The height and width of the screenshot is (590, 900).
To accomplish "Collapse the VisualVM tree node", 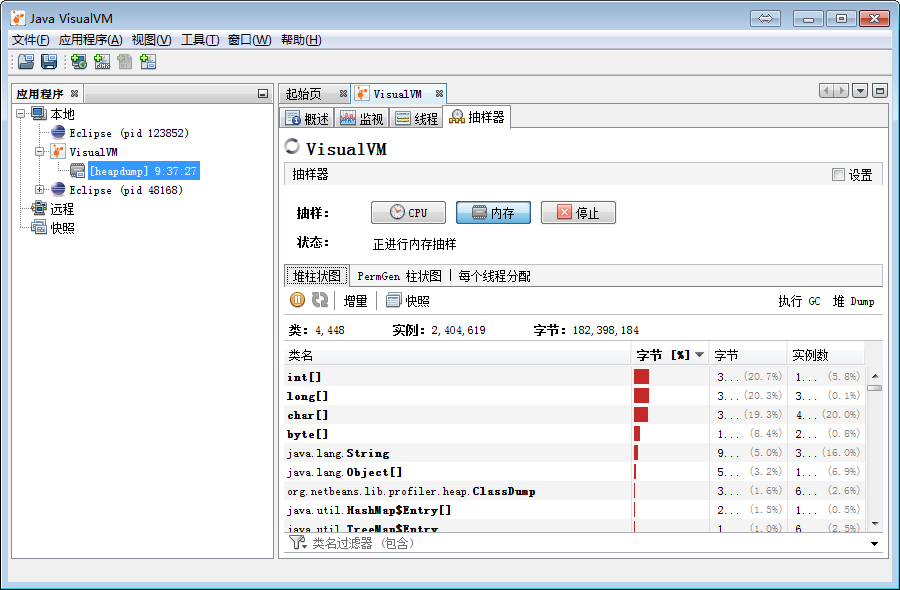I will [x=40, y=152].
